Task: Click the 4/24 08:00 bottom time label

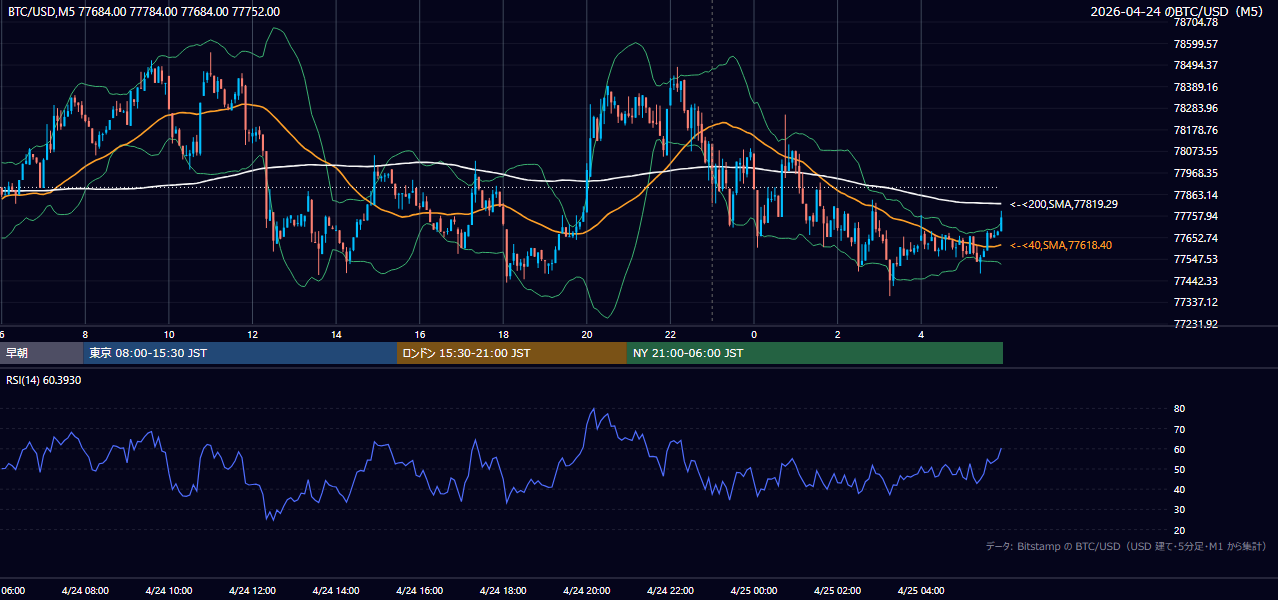Action: coord(85,591)
